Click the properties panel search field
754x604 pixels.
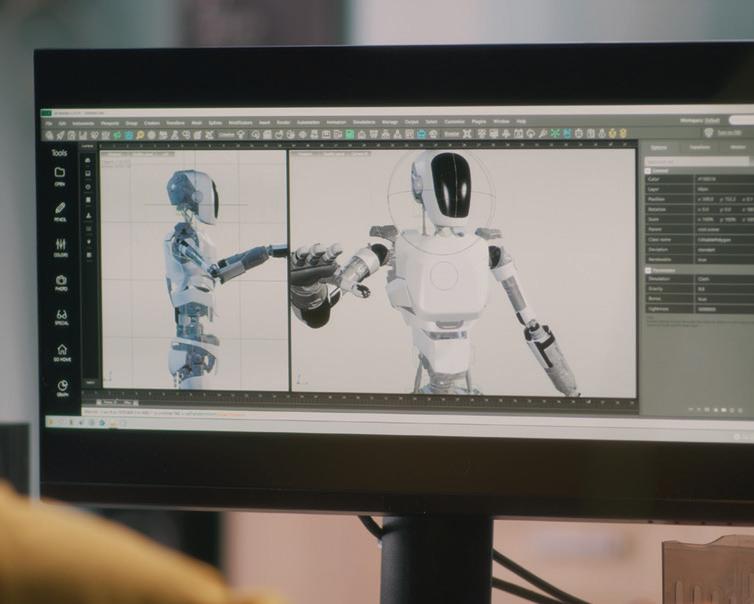[x=696, y=161]
